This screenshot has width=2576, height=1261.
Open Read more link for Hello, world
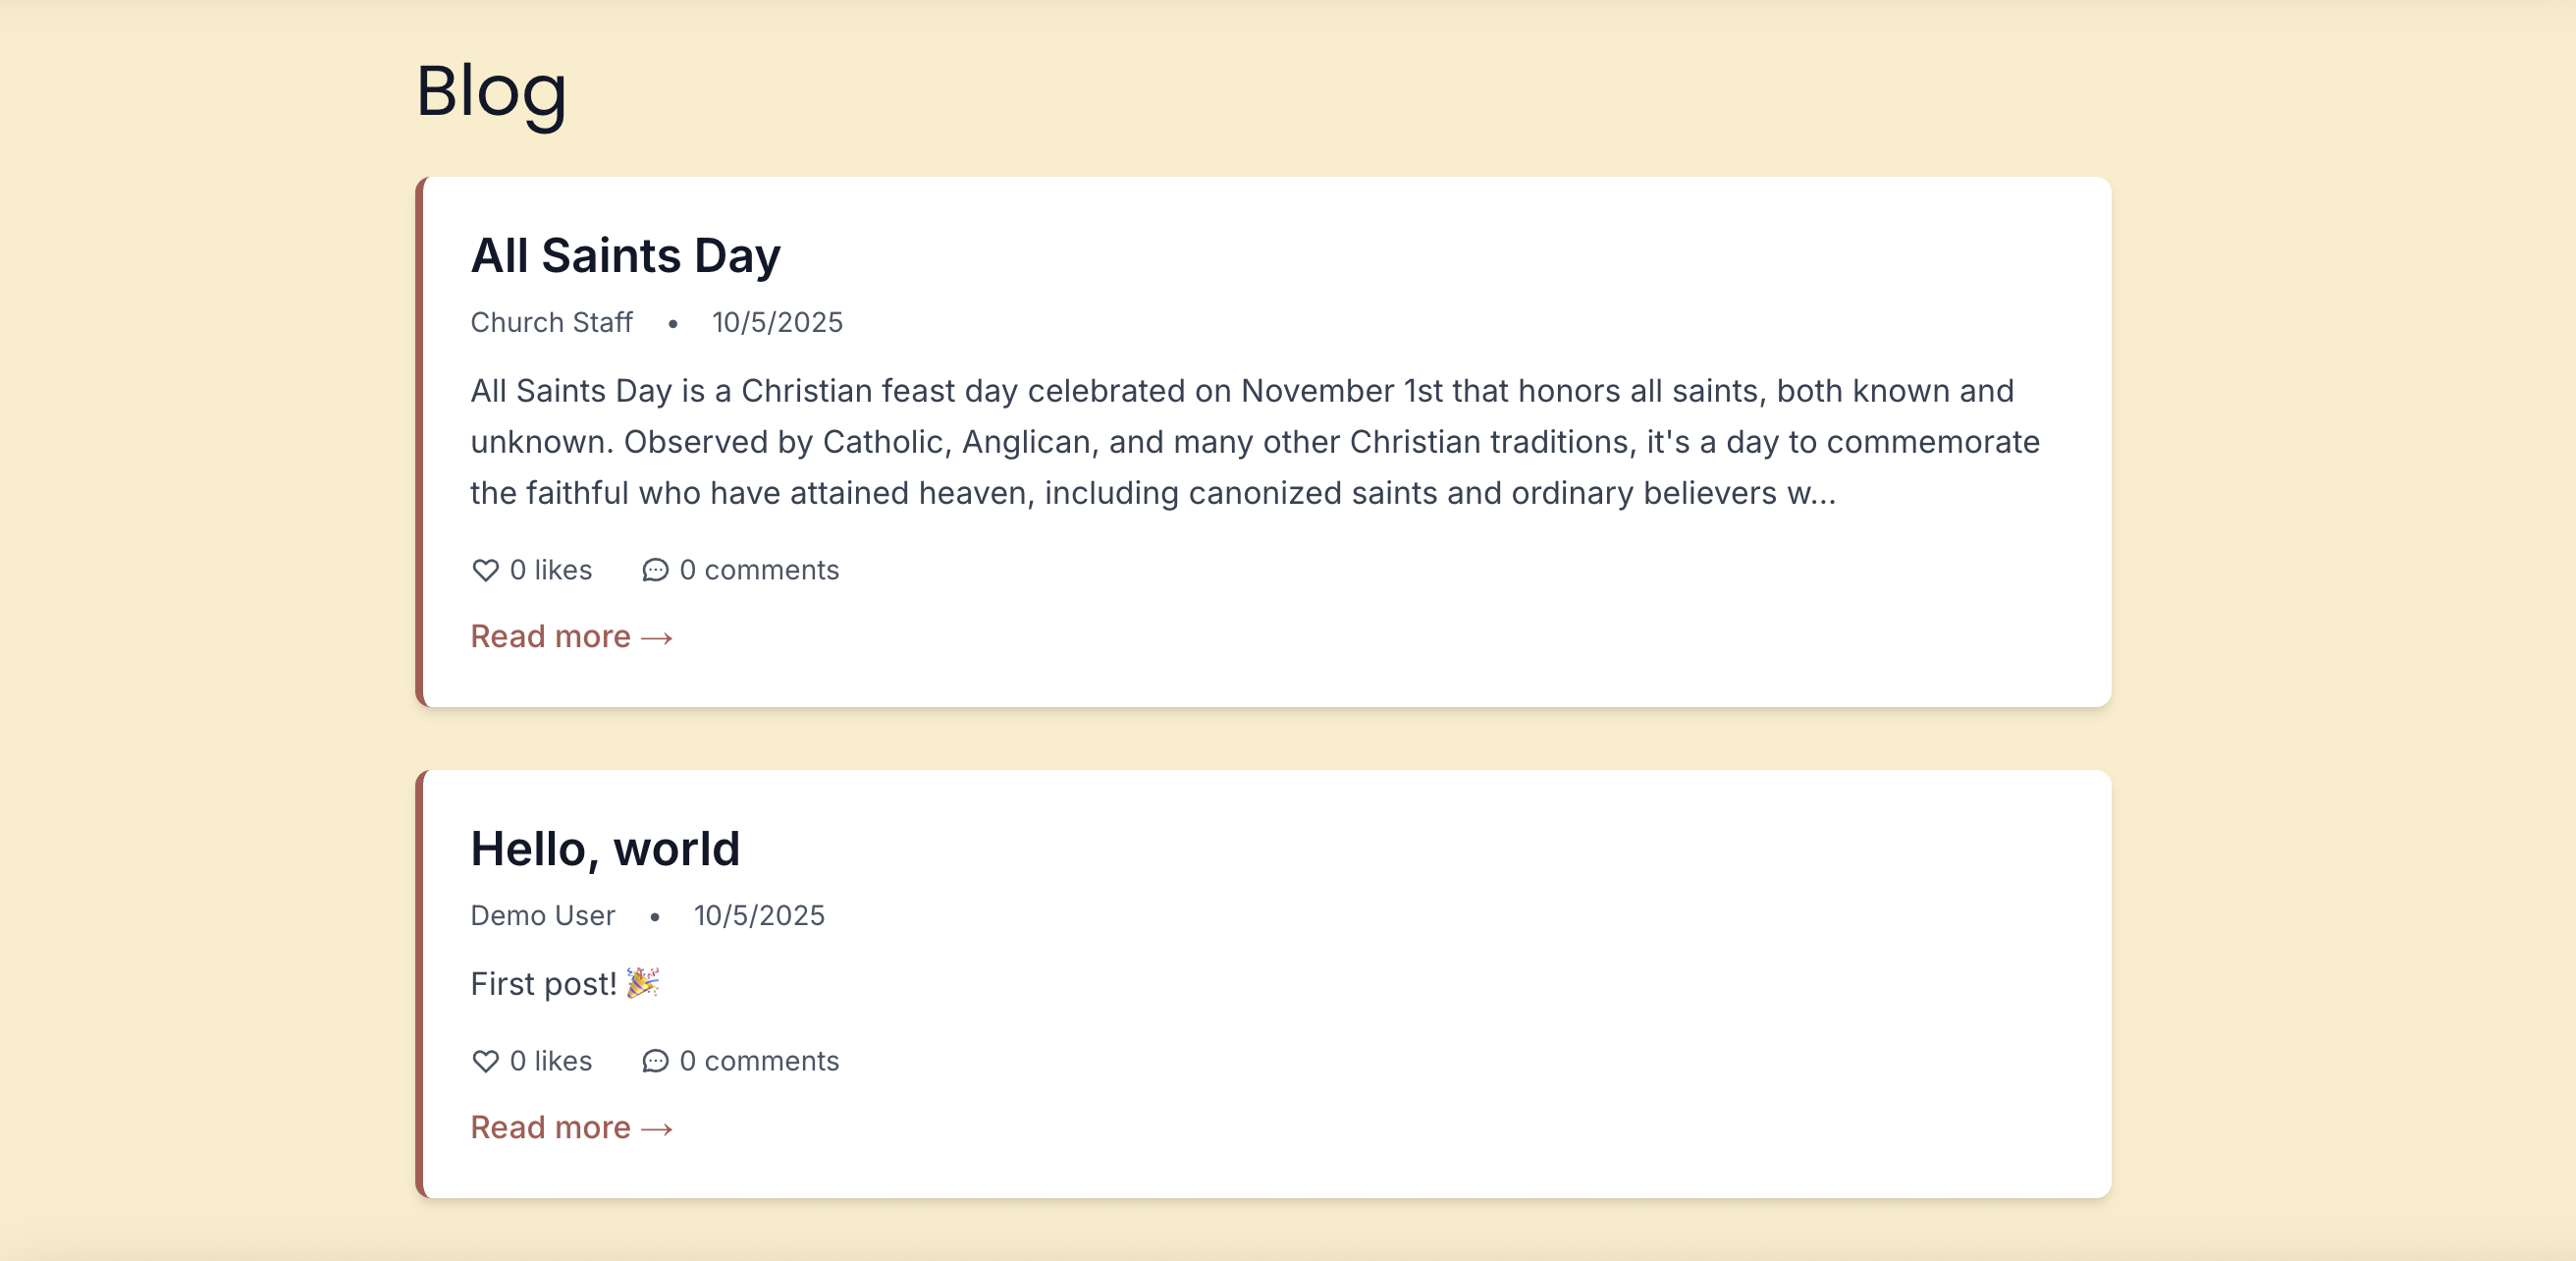pyautogui.click(x=571, y=1127)
